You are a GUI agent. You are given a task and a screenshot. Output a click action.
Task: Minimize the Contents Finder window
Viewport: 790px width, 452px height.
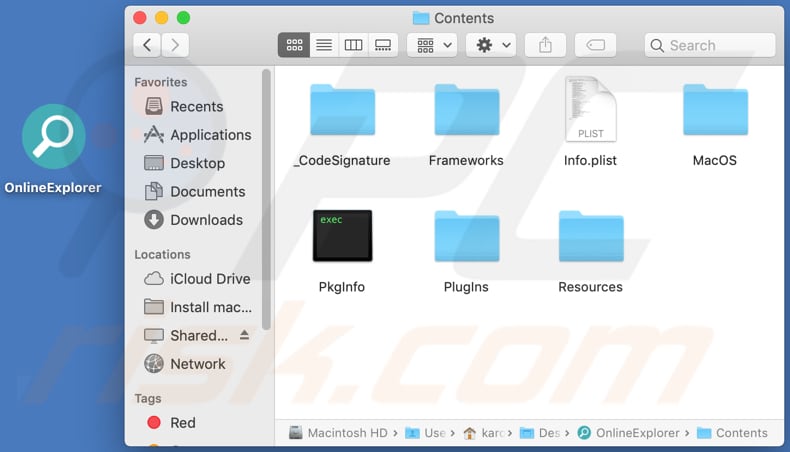coord(161,18)
